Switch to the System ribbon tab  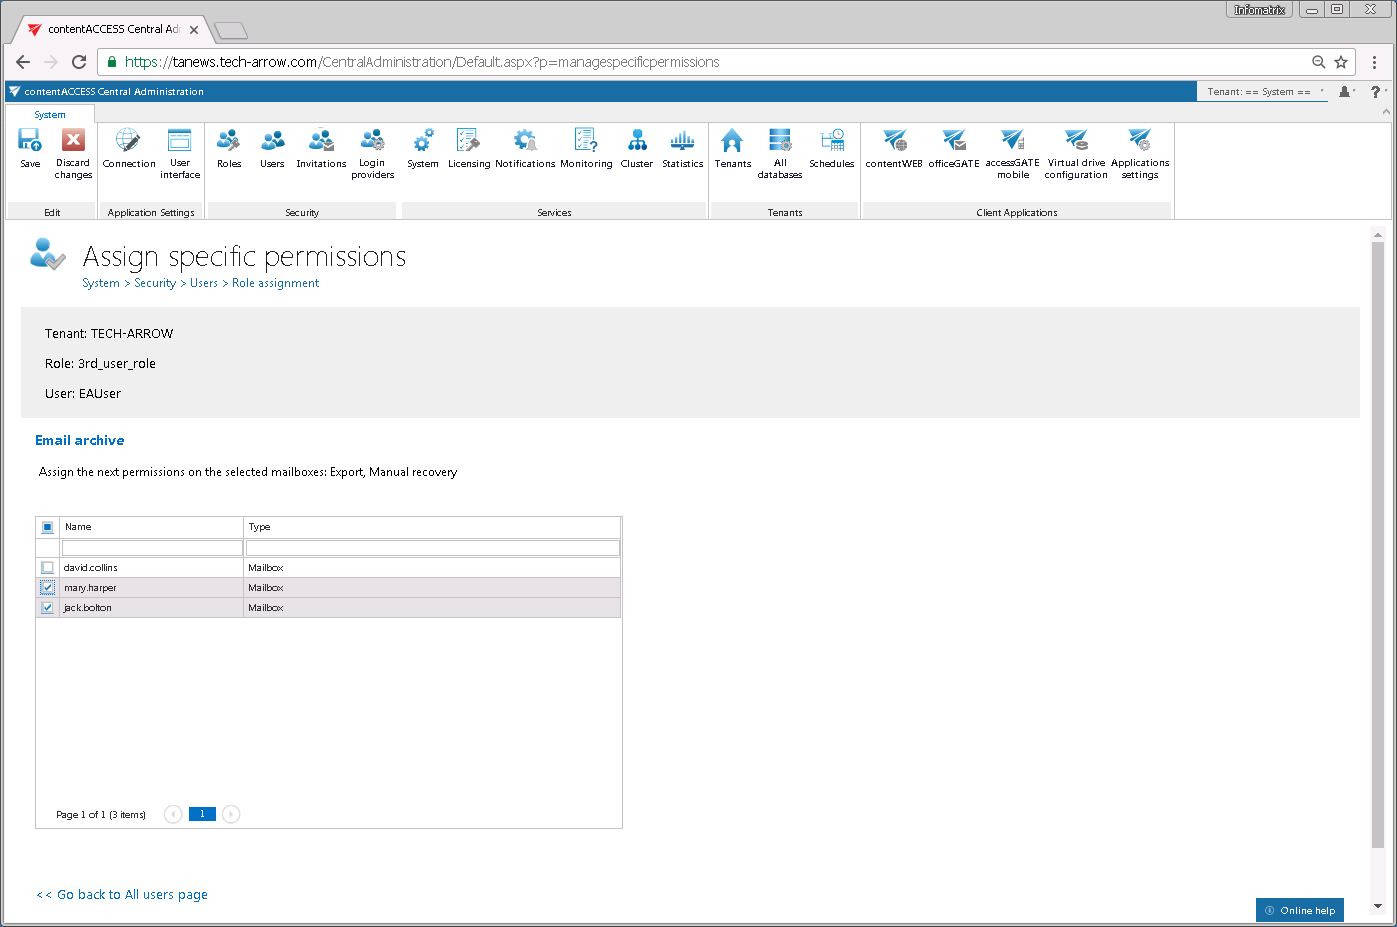pyautogui.click(x=49, y=114)
